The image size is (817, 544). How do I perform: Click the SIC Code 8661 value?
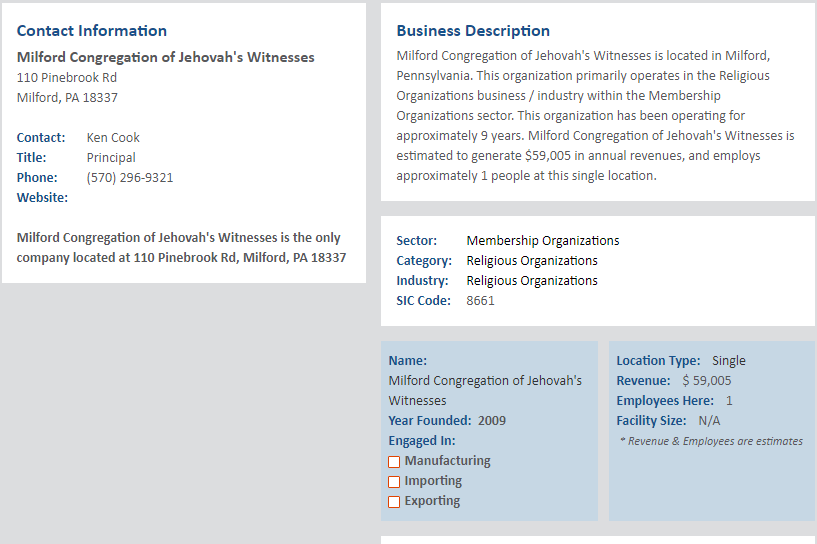point(480,301)
